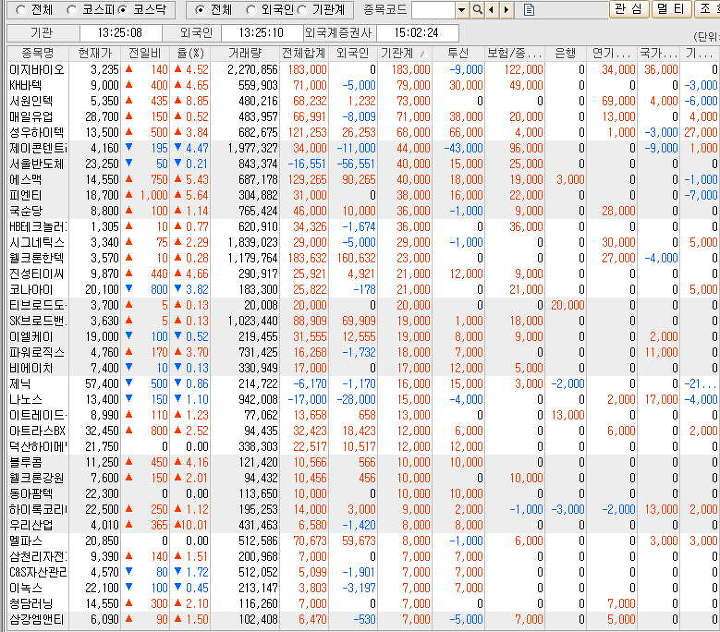This screenshot has width=720, height=632.
Task: Open the 종목코드 dropdown arrow
Action: (x=462, y=10)
